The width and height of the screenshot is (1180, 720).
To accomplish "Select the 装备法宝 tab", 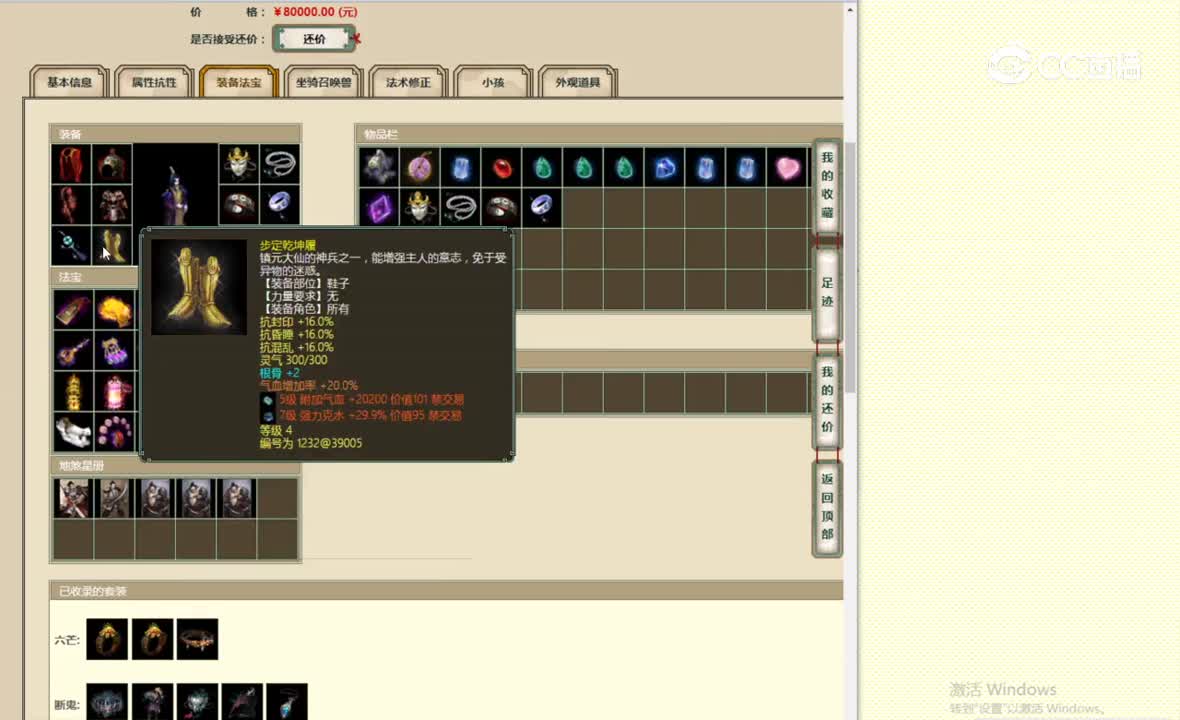I will click(x=239, y=82).
